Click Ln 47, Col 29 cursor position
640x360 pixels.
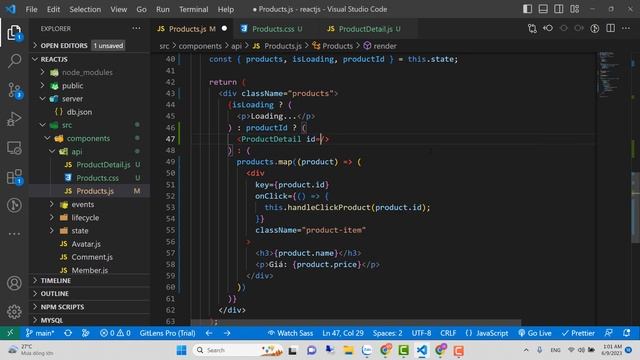[x=342, y=333]
